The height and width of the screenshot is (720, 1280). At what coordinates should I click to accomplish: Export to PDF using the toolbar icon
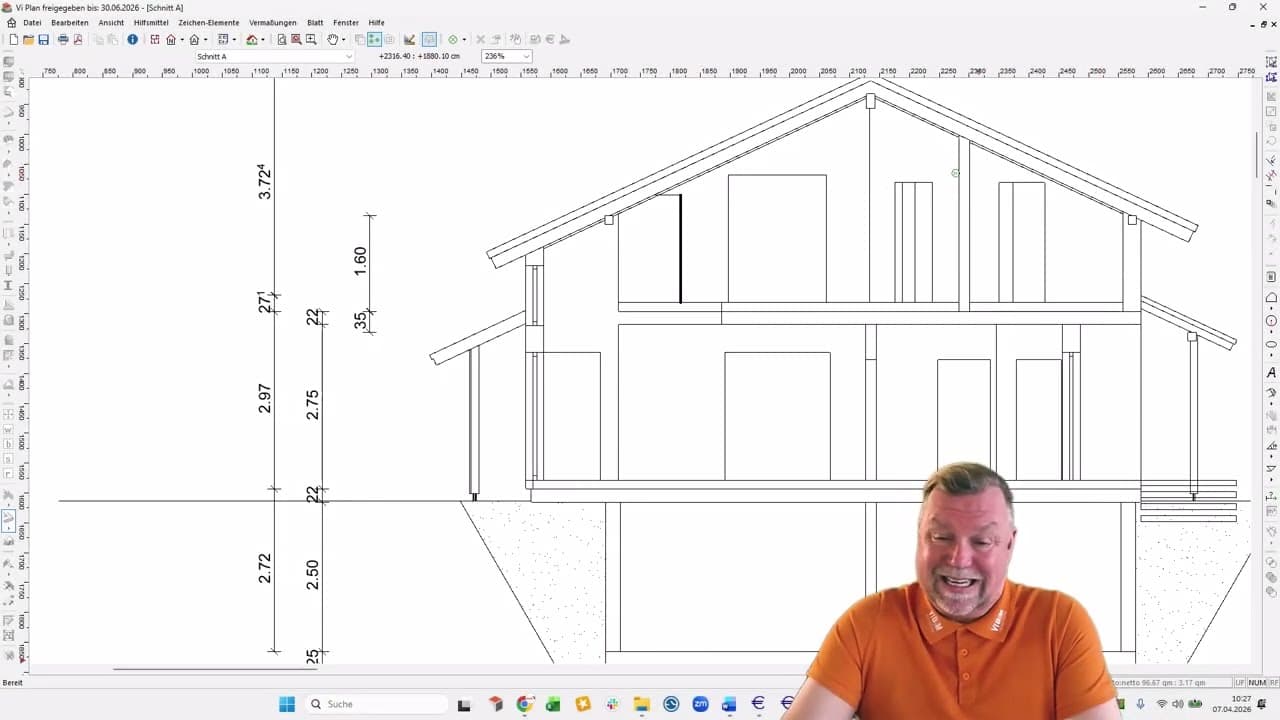[78, 40]
